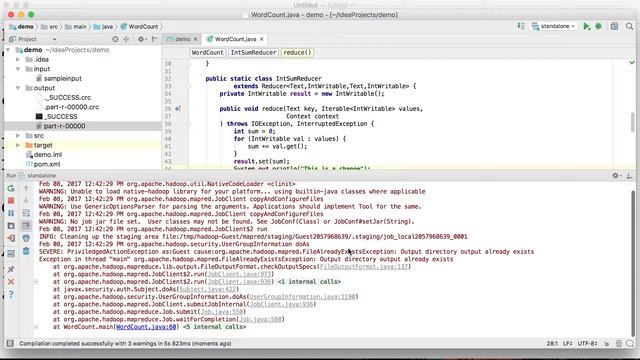Start debugging with the bug icon
This screenshot has height=360, width=640.
(x=599, y=26)
